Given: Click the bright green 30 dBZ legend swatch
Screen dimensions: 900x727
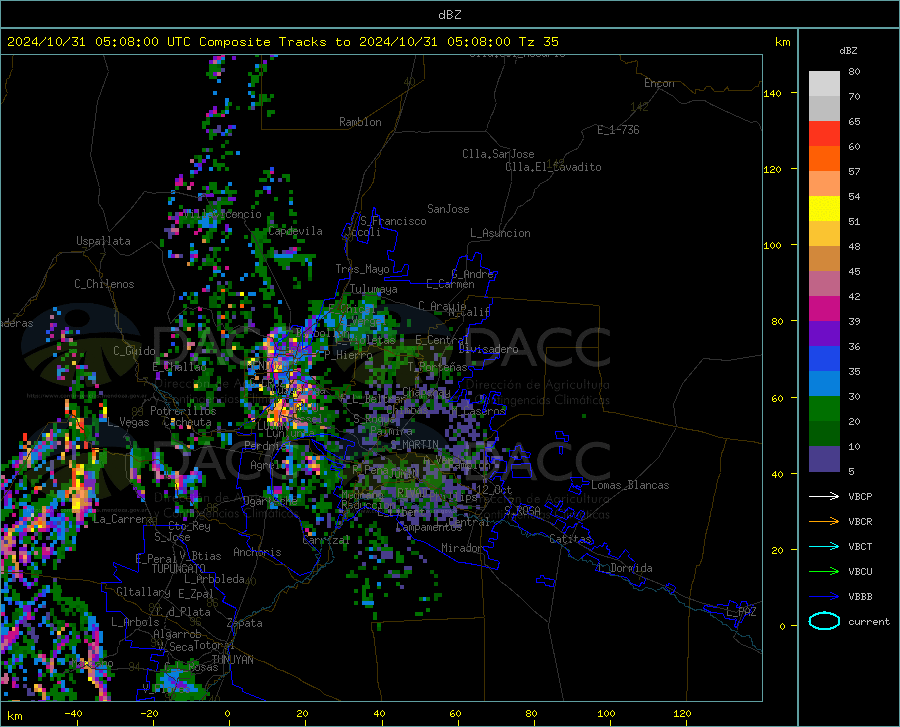Looking at the screenshot, I should pyautogui.click(x=824, y=409).
